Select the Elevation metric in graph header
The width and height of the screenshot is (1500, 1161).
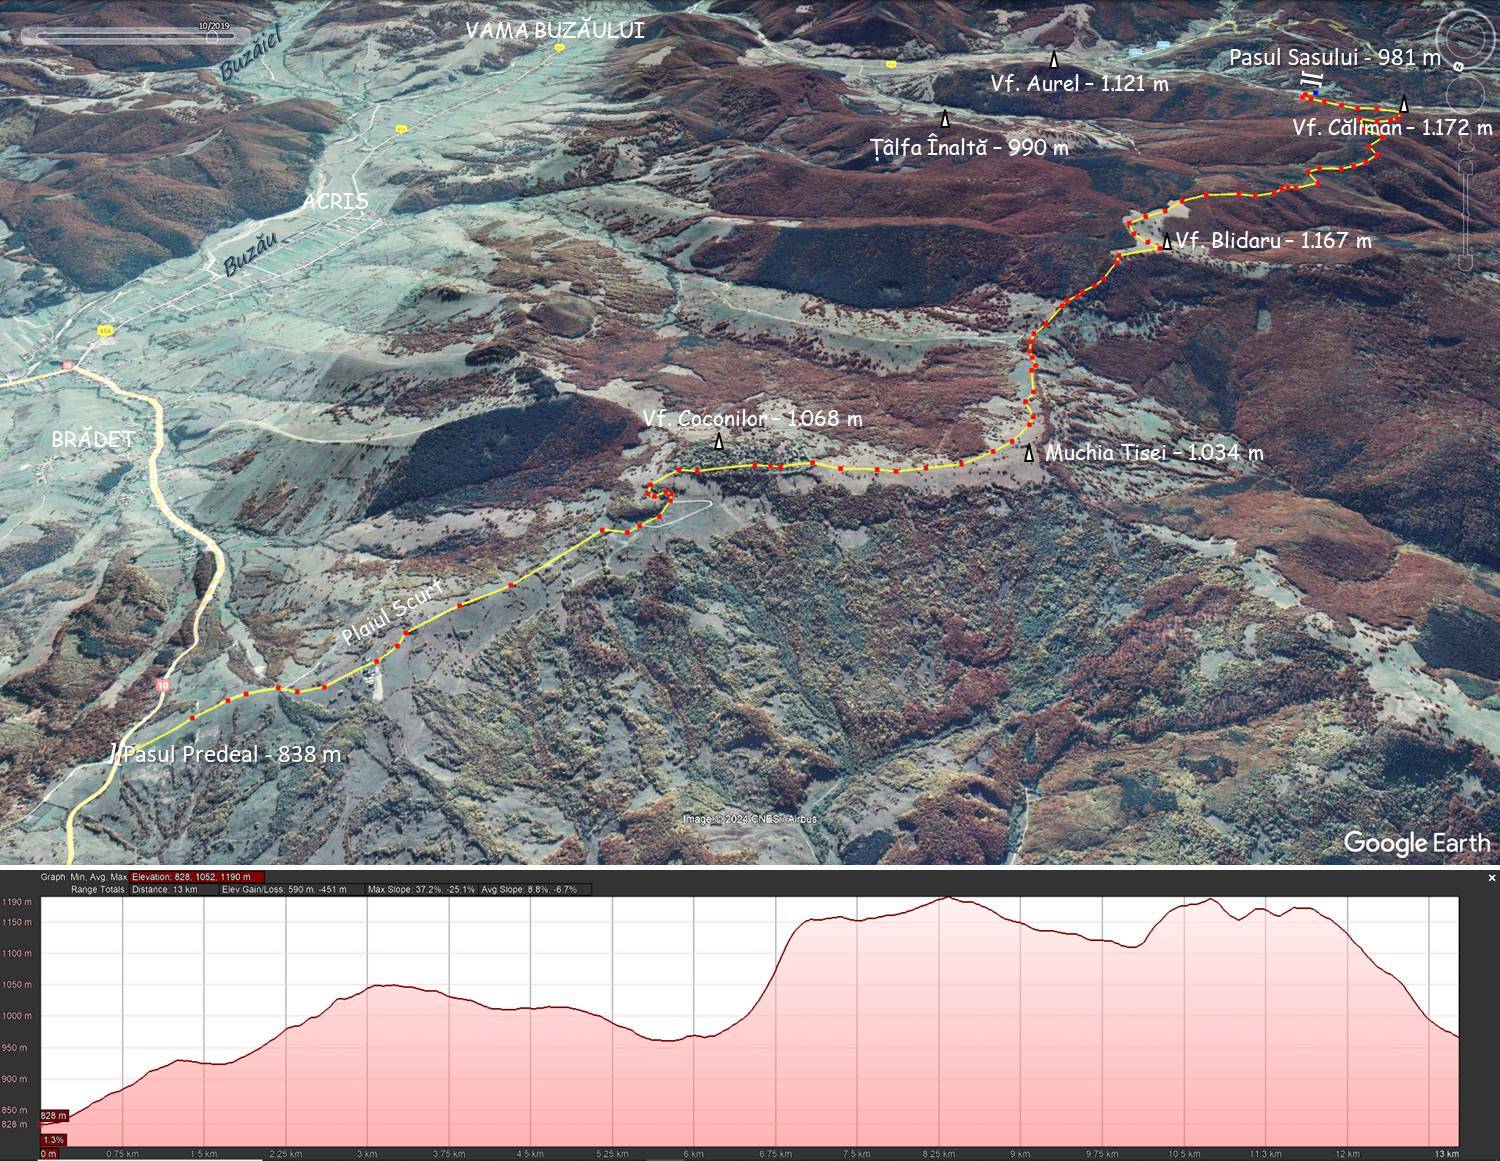point(190,877)
